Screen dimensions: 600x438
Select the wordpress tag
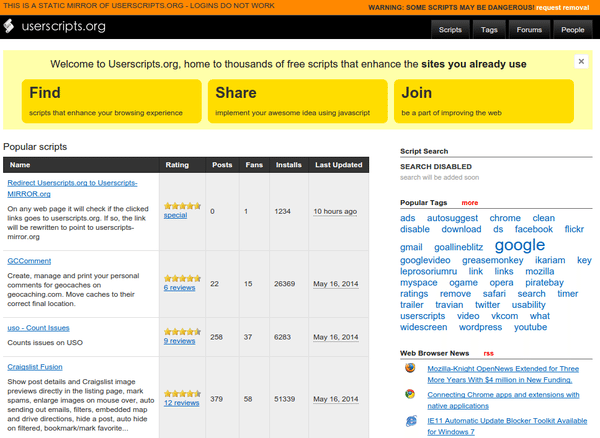[x=481, y=327]
